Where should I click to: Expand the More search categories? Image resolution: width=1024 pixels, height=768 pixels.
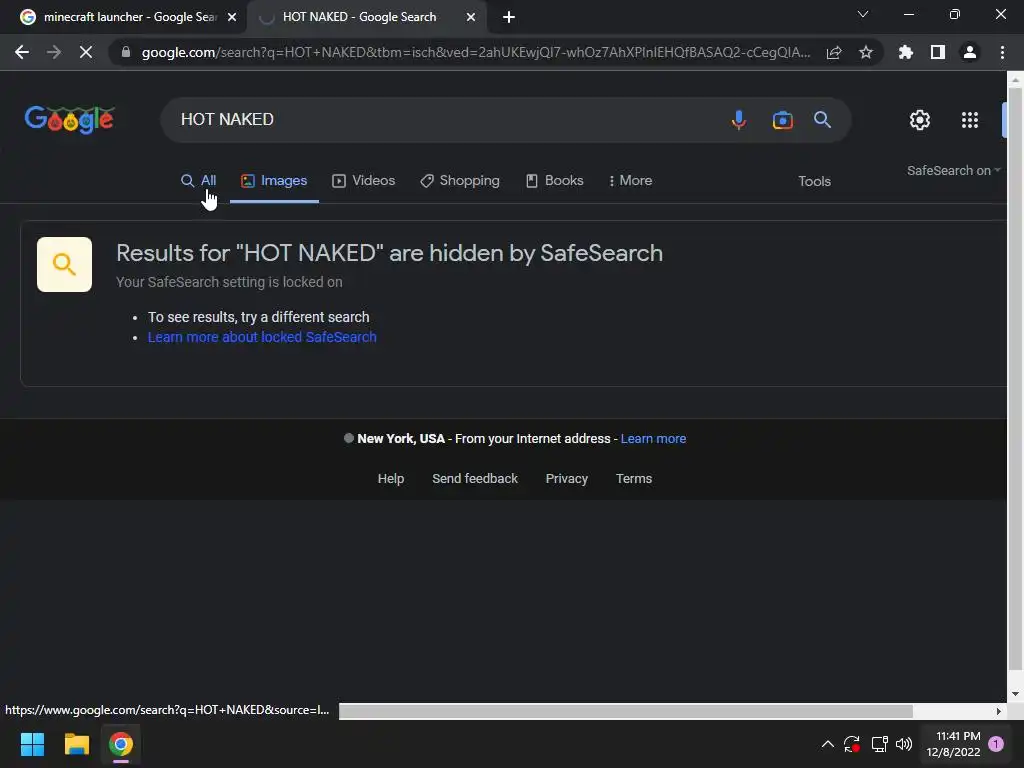[x=630, y=181]
